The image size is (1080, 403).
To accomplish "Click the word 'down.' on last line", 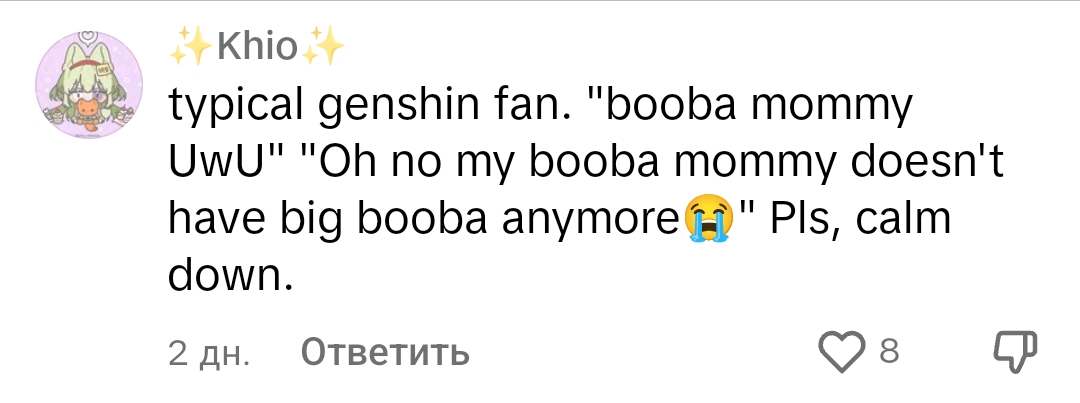I will 226,275.
